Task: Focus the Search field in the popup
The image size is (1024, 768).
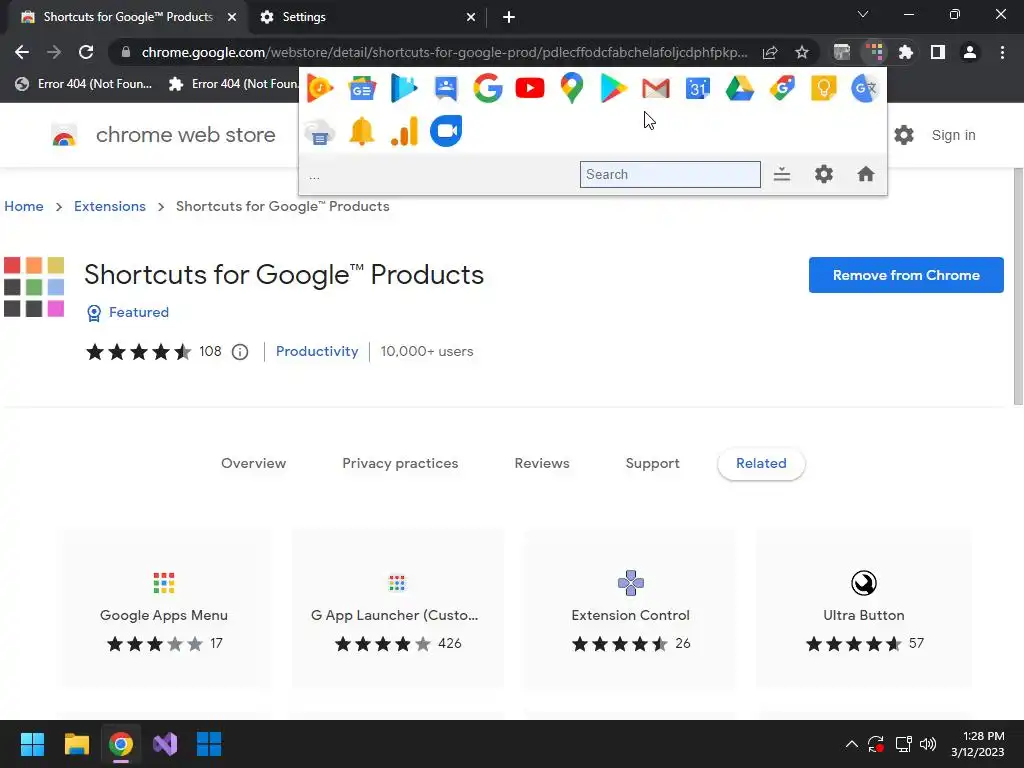Action: (670, 174)
